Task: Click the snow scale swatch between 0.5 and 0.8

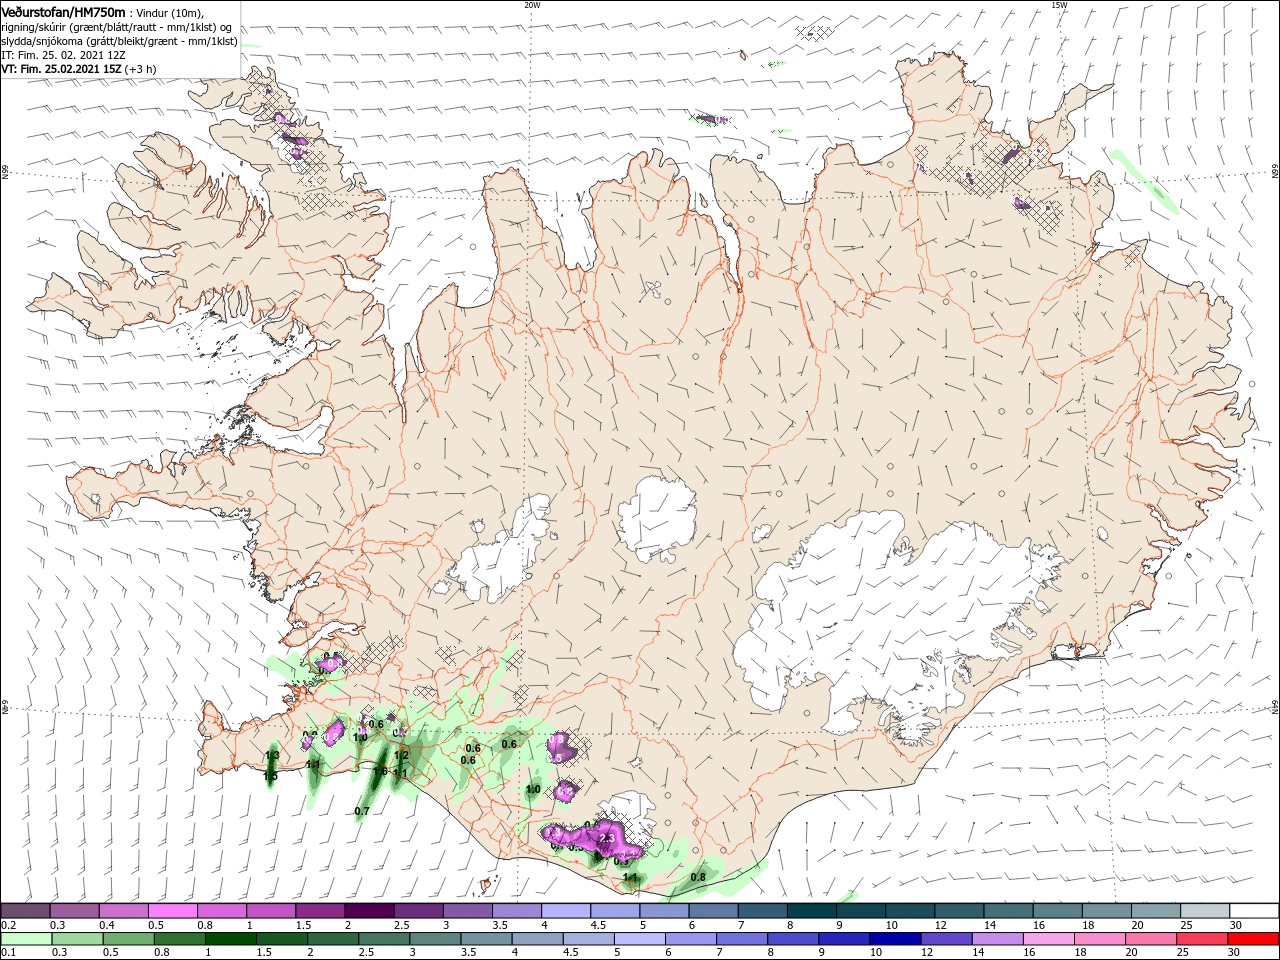Action: point(172,911)
